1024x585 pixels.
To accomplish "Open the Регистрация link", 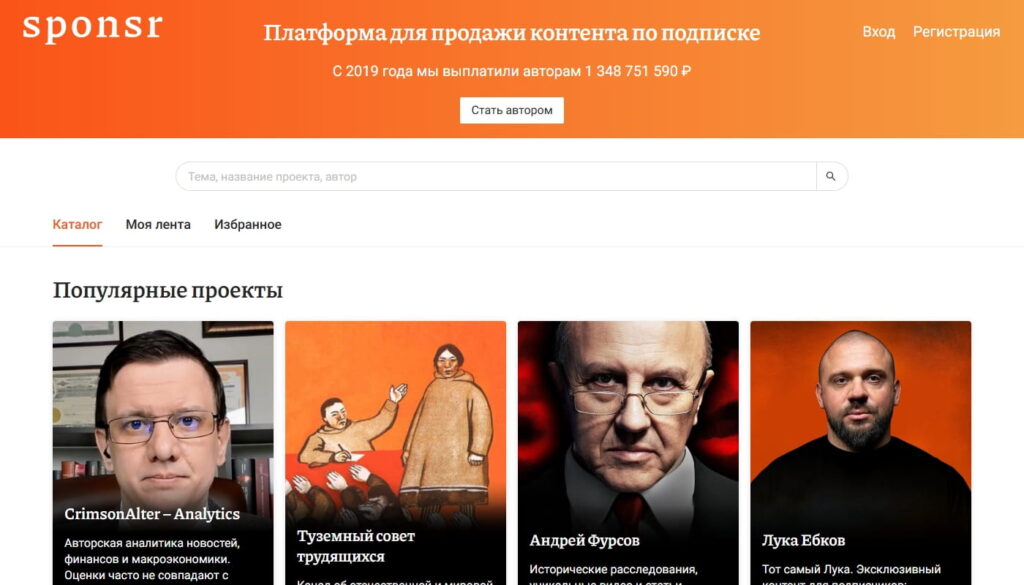I will [956, 32].
